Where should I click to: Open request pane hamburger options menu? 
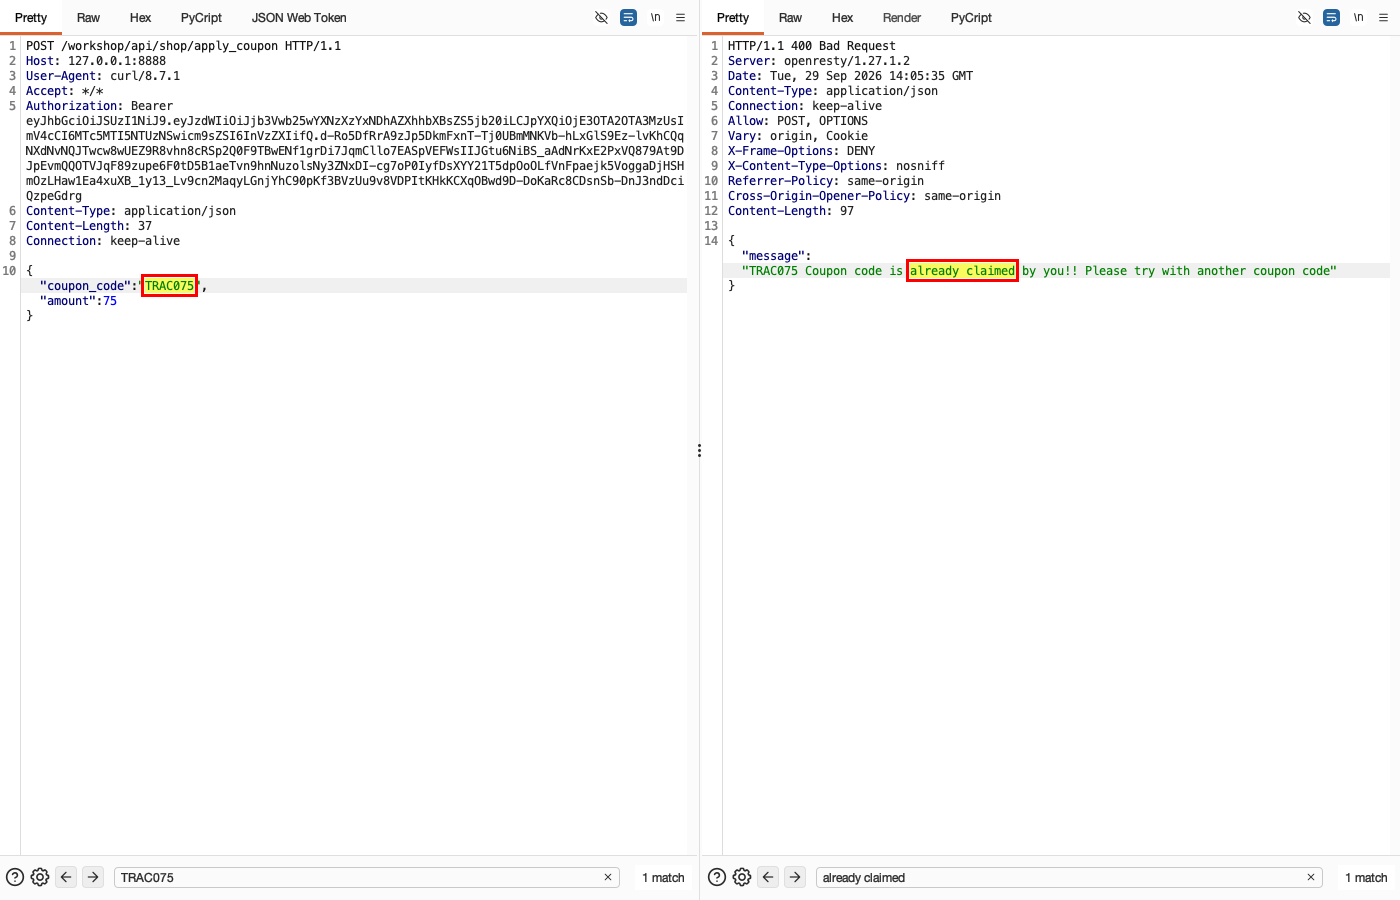(x=681, y=17)
